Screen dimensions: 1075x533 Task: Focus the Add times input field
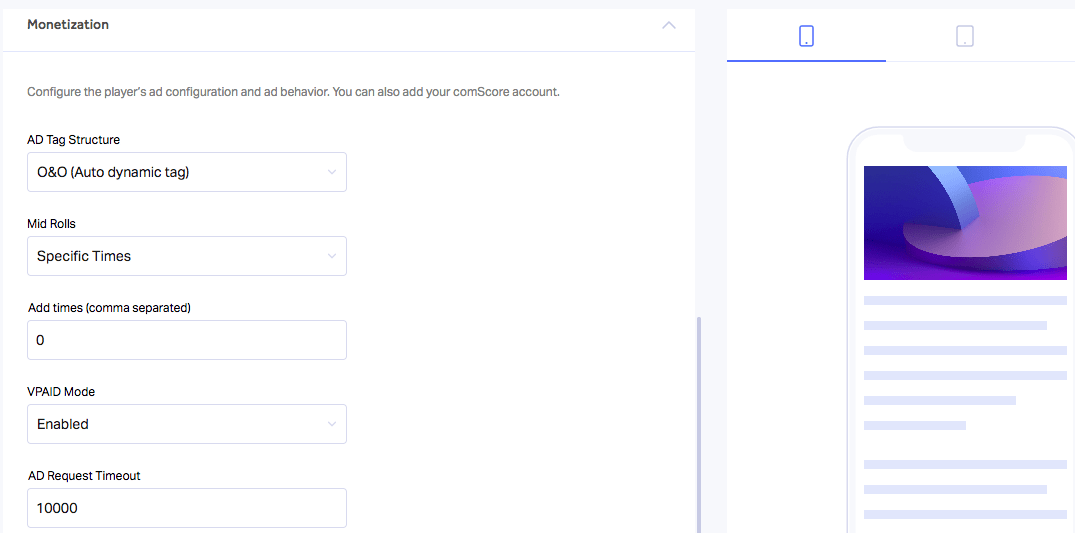[x=186, y=340]
